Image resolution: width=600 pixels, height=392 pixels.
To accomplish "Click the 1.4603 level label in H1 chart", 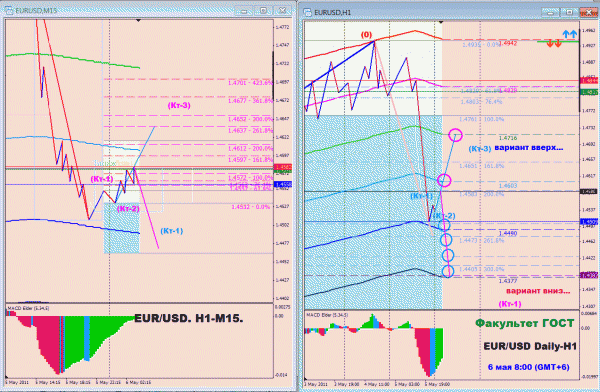I will 508,186.
